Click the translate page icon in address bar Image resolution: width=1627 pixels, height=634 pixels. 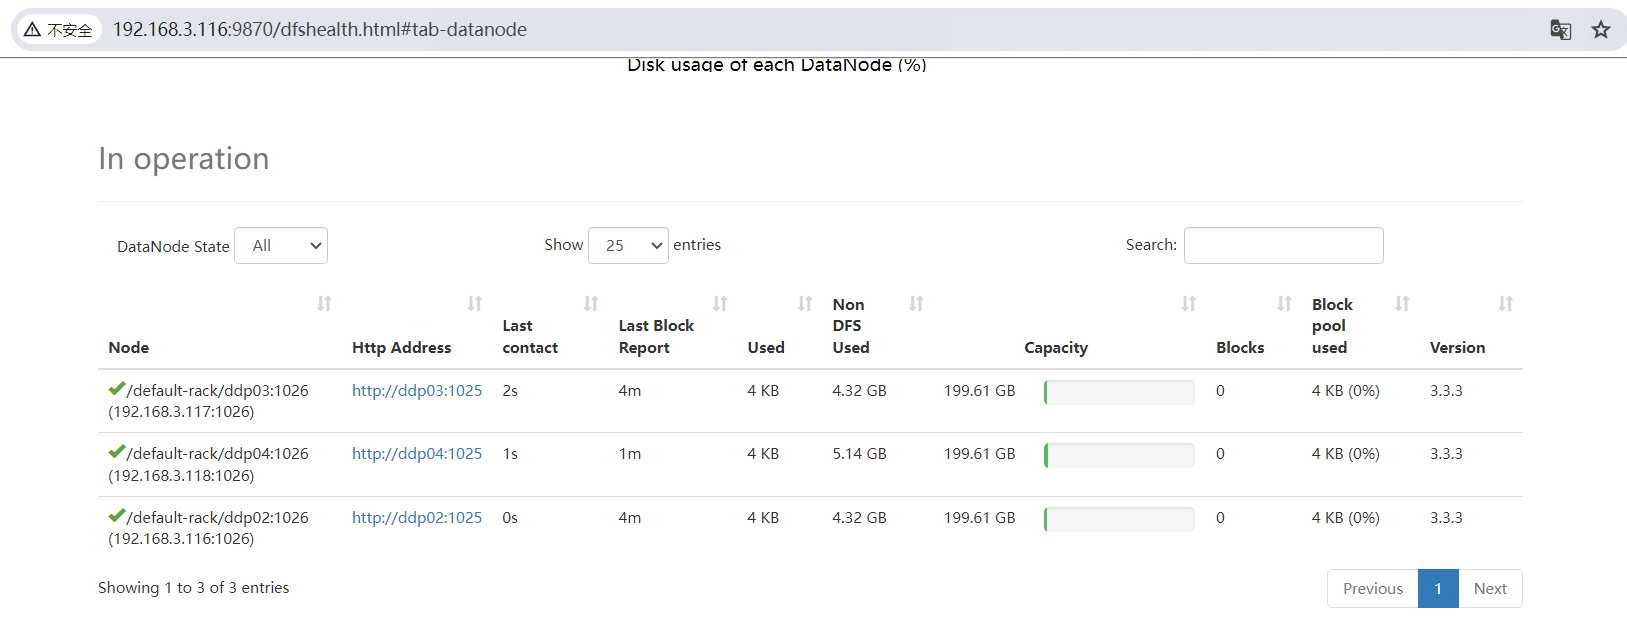pyautogui.click(x=1560, y=30)
